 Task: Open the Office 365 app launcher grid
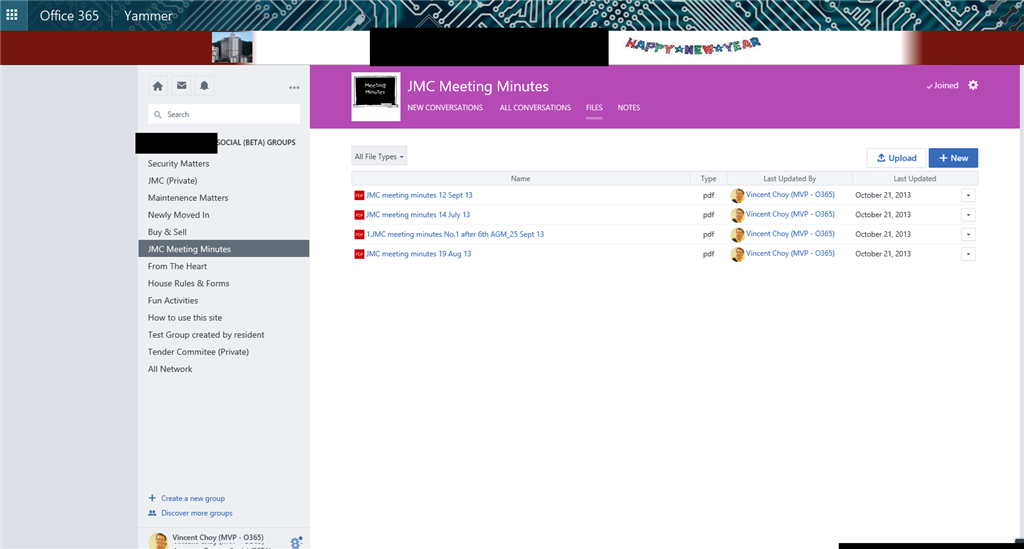click(12, 14)
